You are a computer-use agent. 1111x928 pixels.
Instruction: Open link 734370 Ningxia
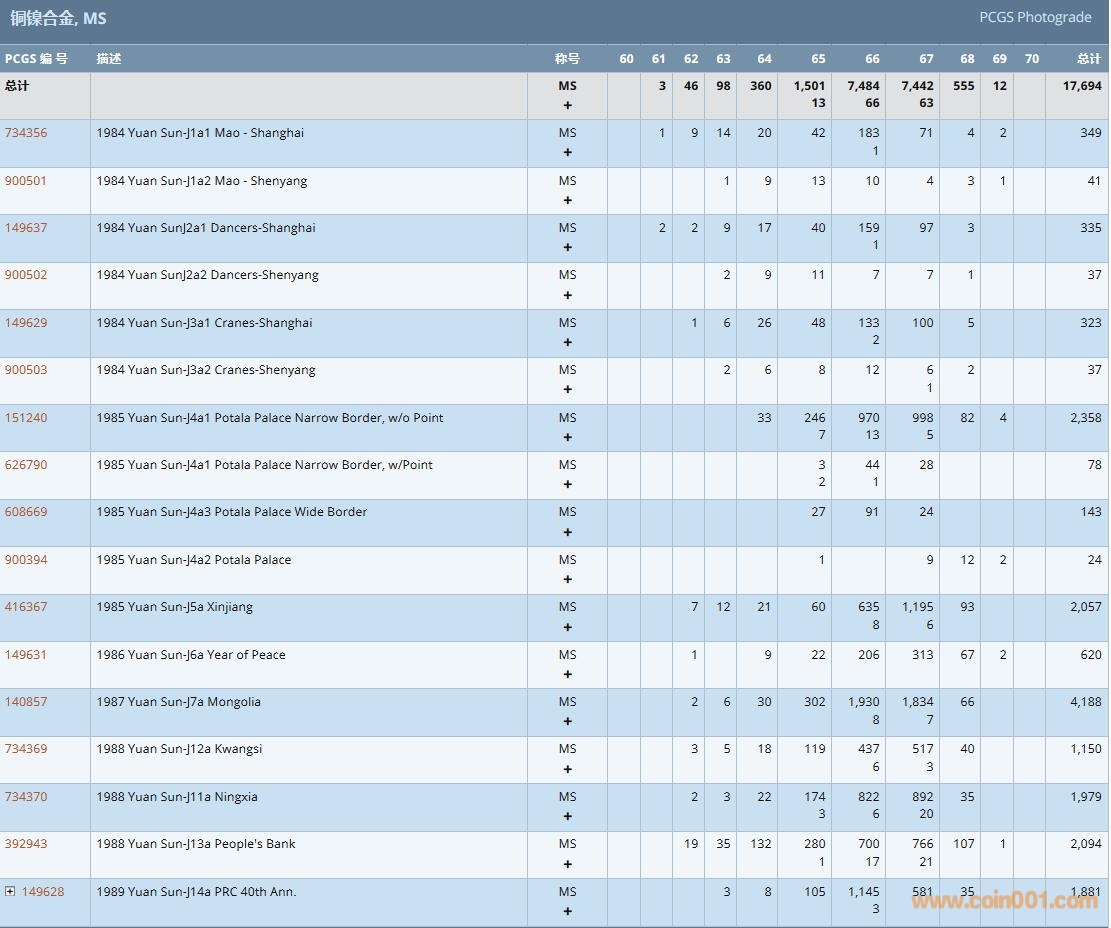point(26,797)
